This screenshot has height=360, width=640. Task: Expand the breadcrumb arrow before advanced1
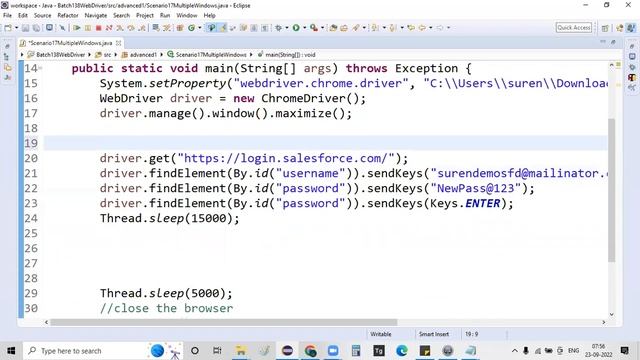point(116,55)
